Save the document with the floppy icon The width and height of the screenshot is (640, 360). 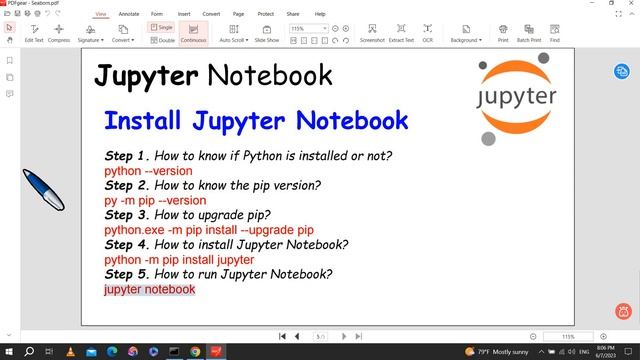pos(18,13)
